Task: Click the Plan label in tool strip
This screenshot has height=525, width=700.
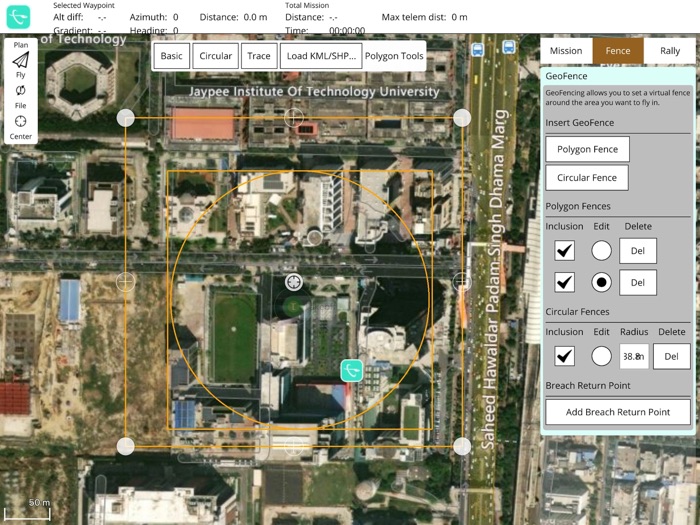Action: 21,45
